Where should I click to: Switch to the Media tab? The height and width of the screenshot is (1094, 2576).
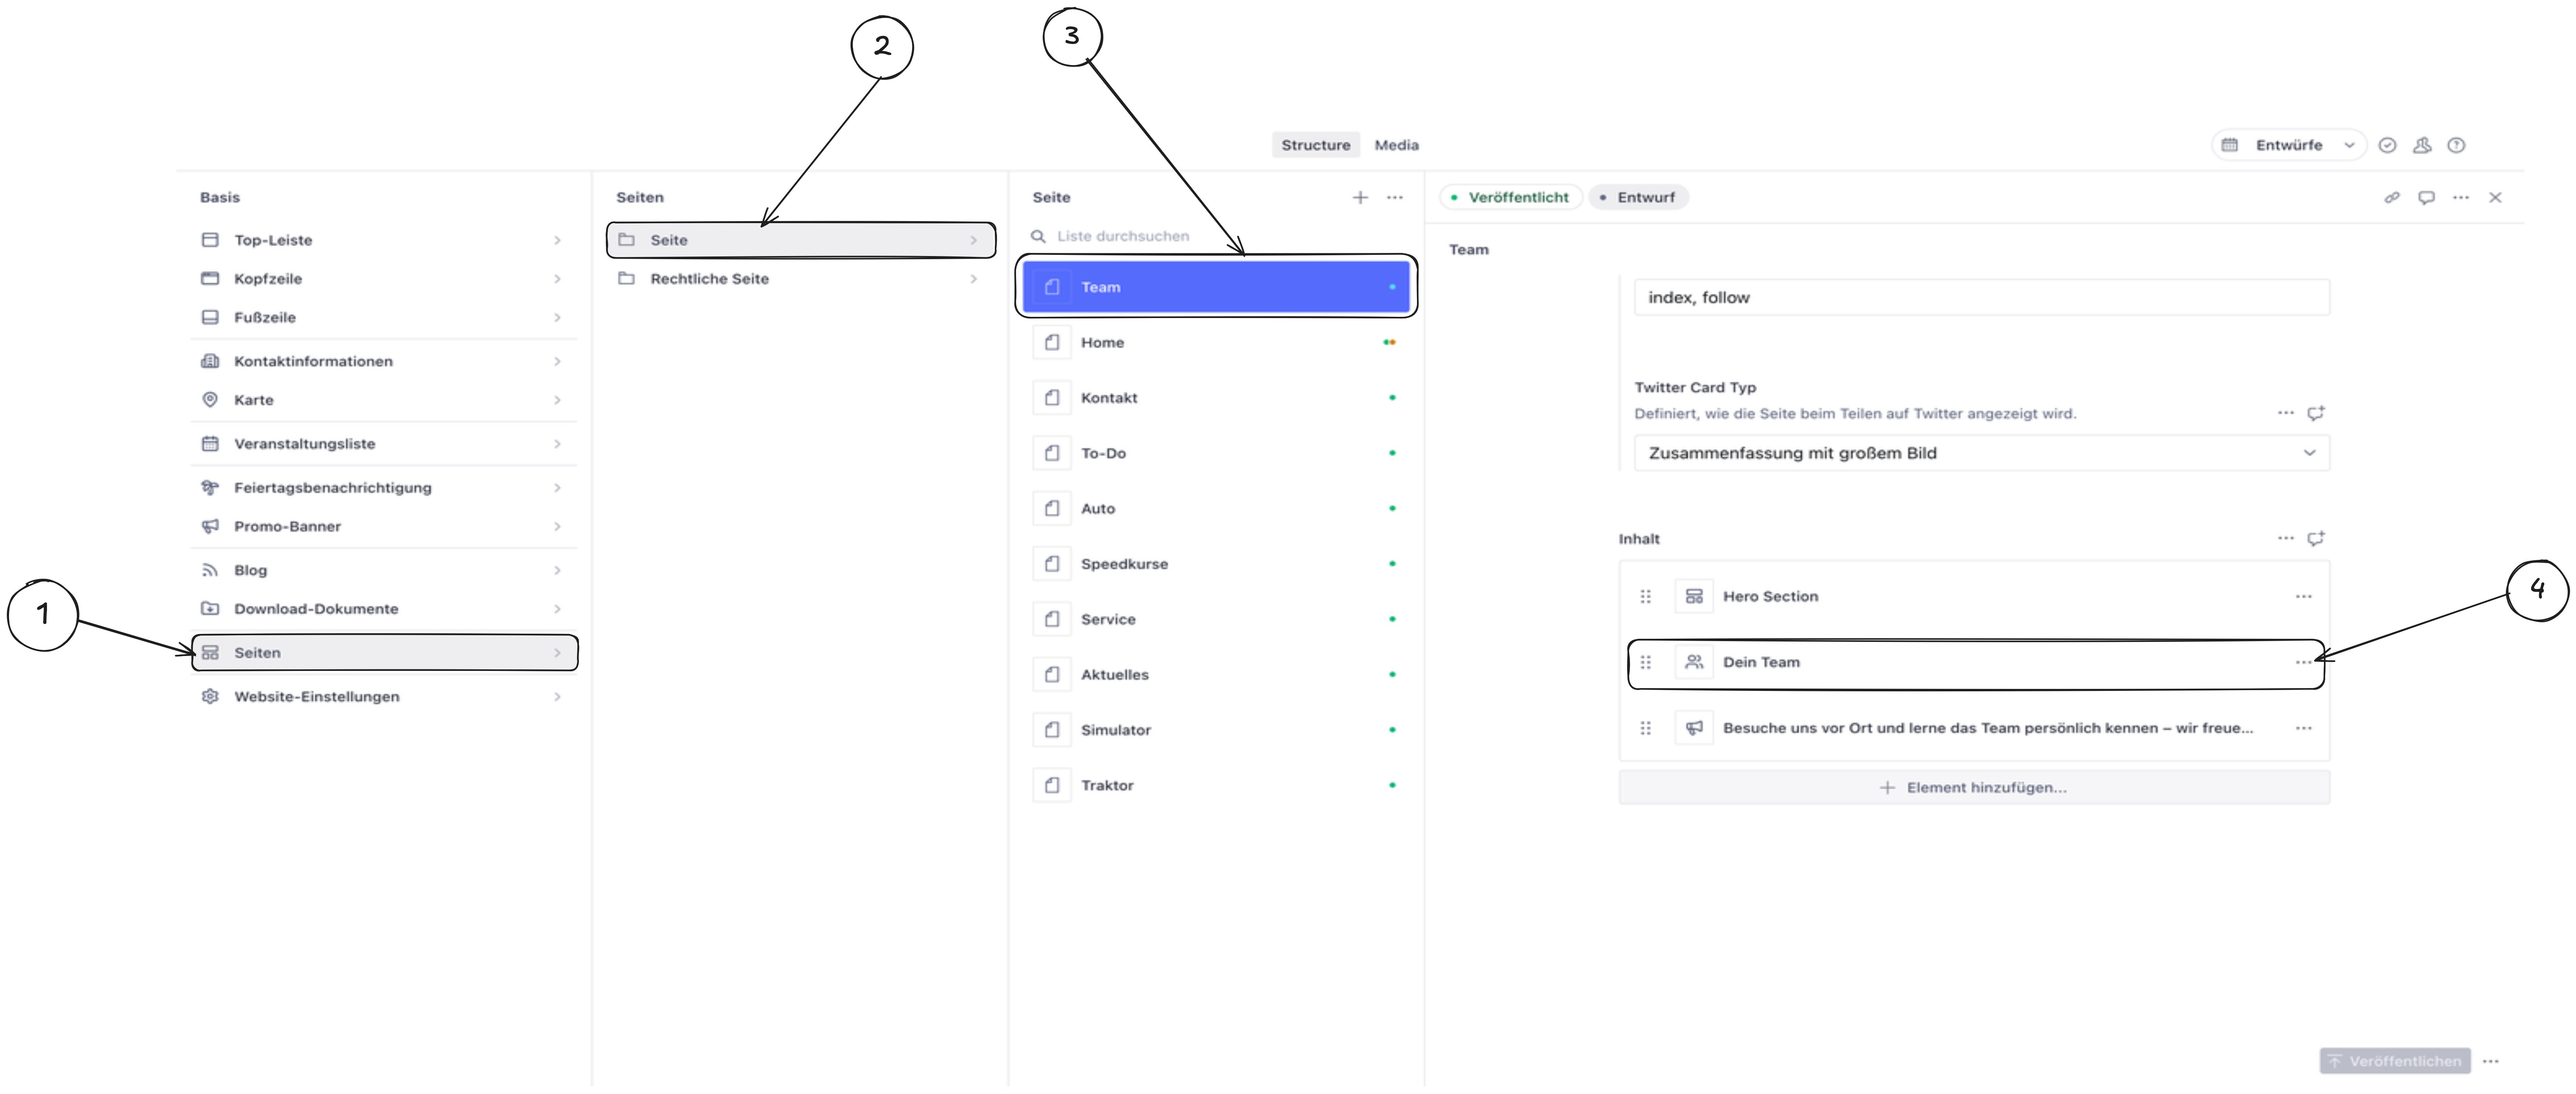pos(1396,145)
